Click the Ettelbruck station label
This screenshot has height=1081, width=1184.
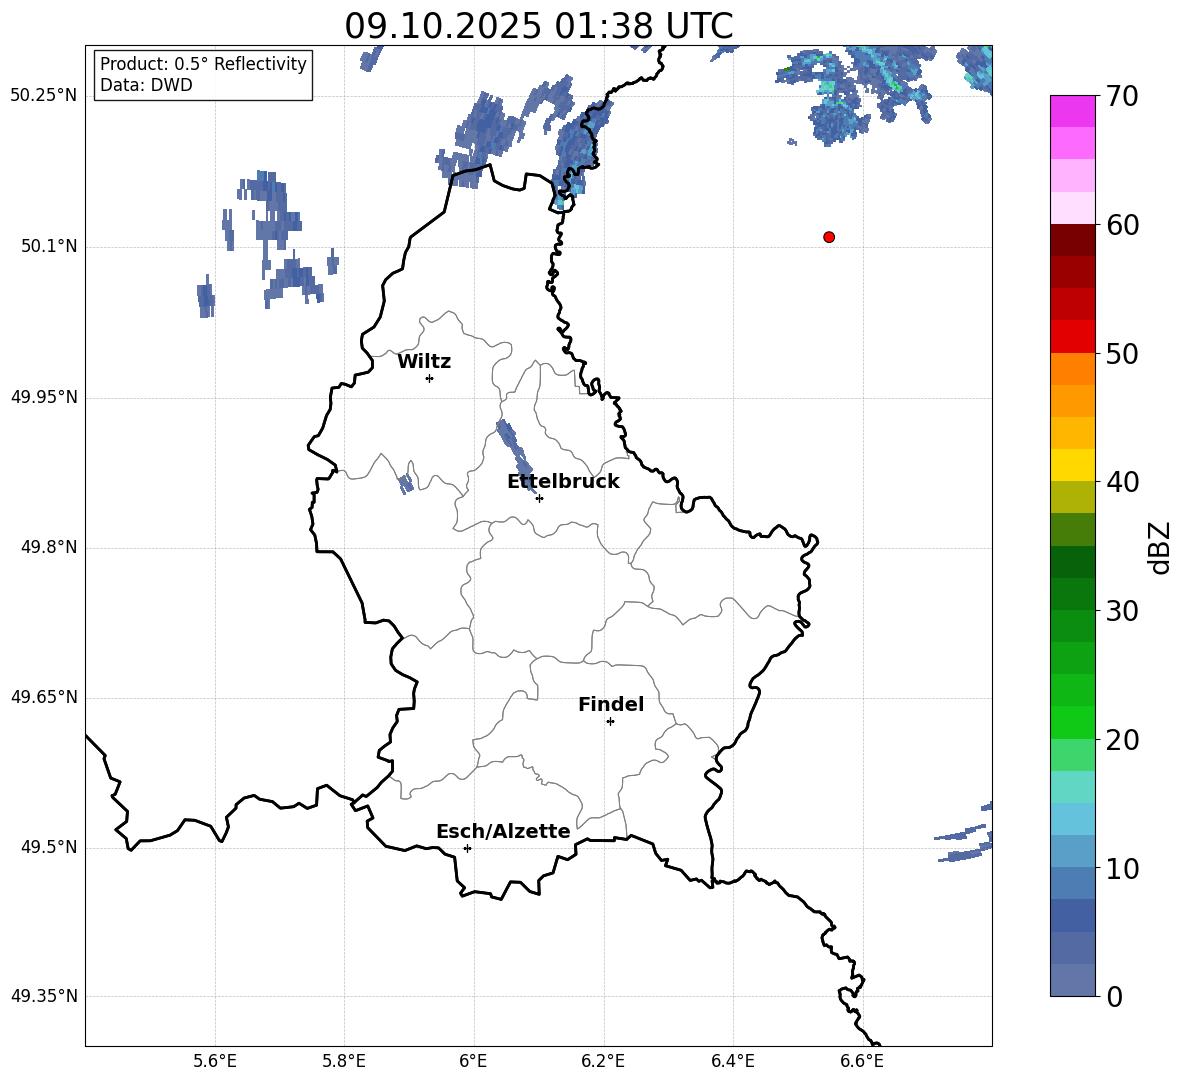[x=563, y=482]
